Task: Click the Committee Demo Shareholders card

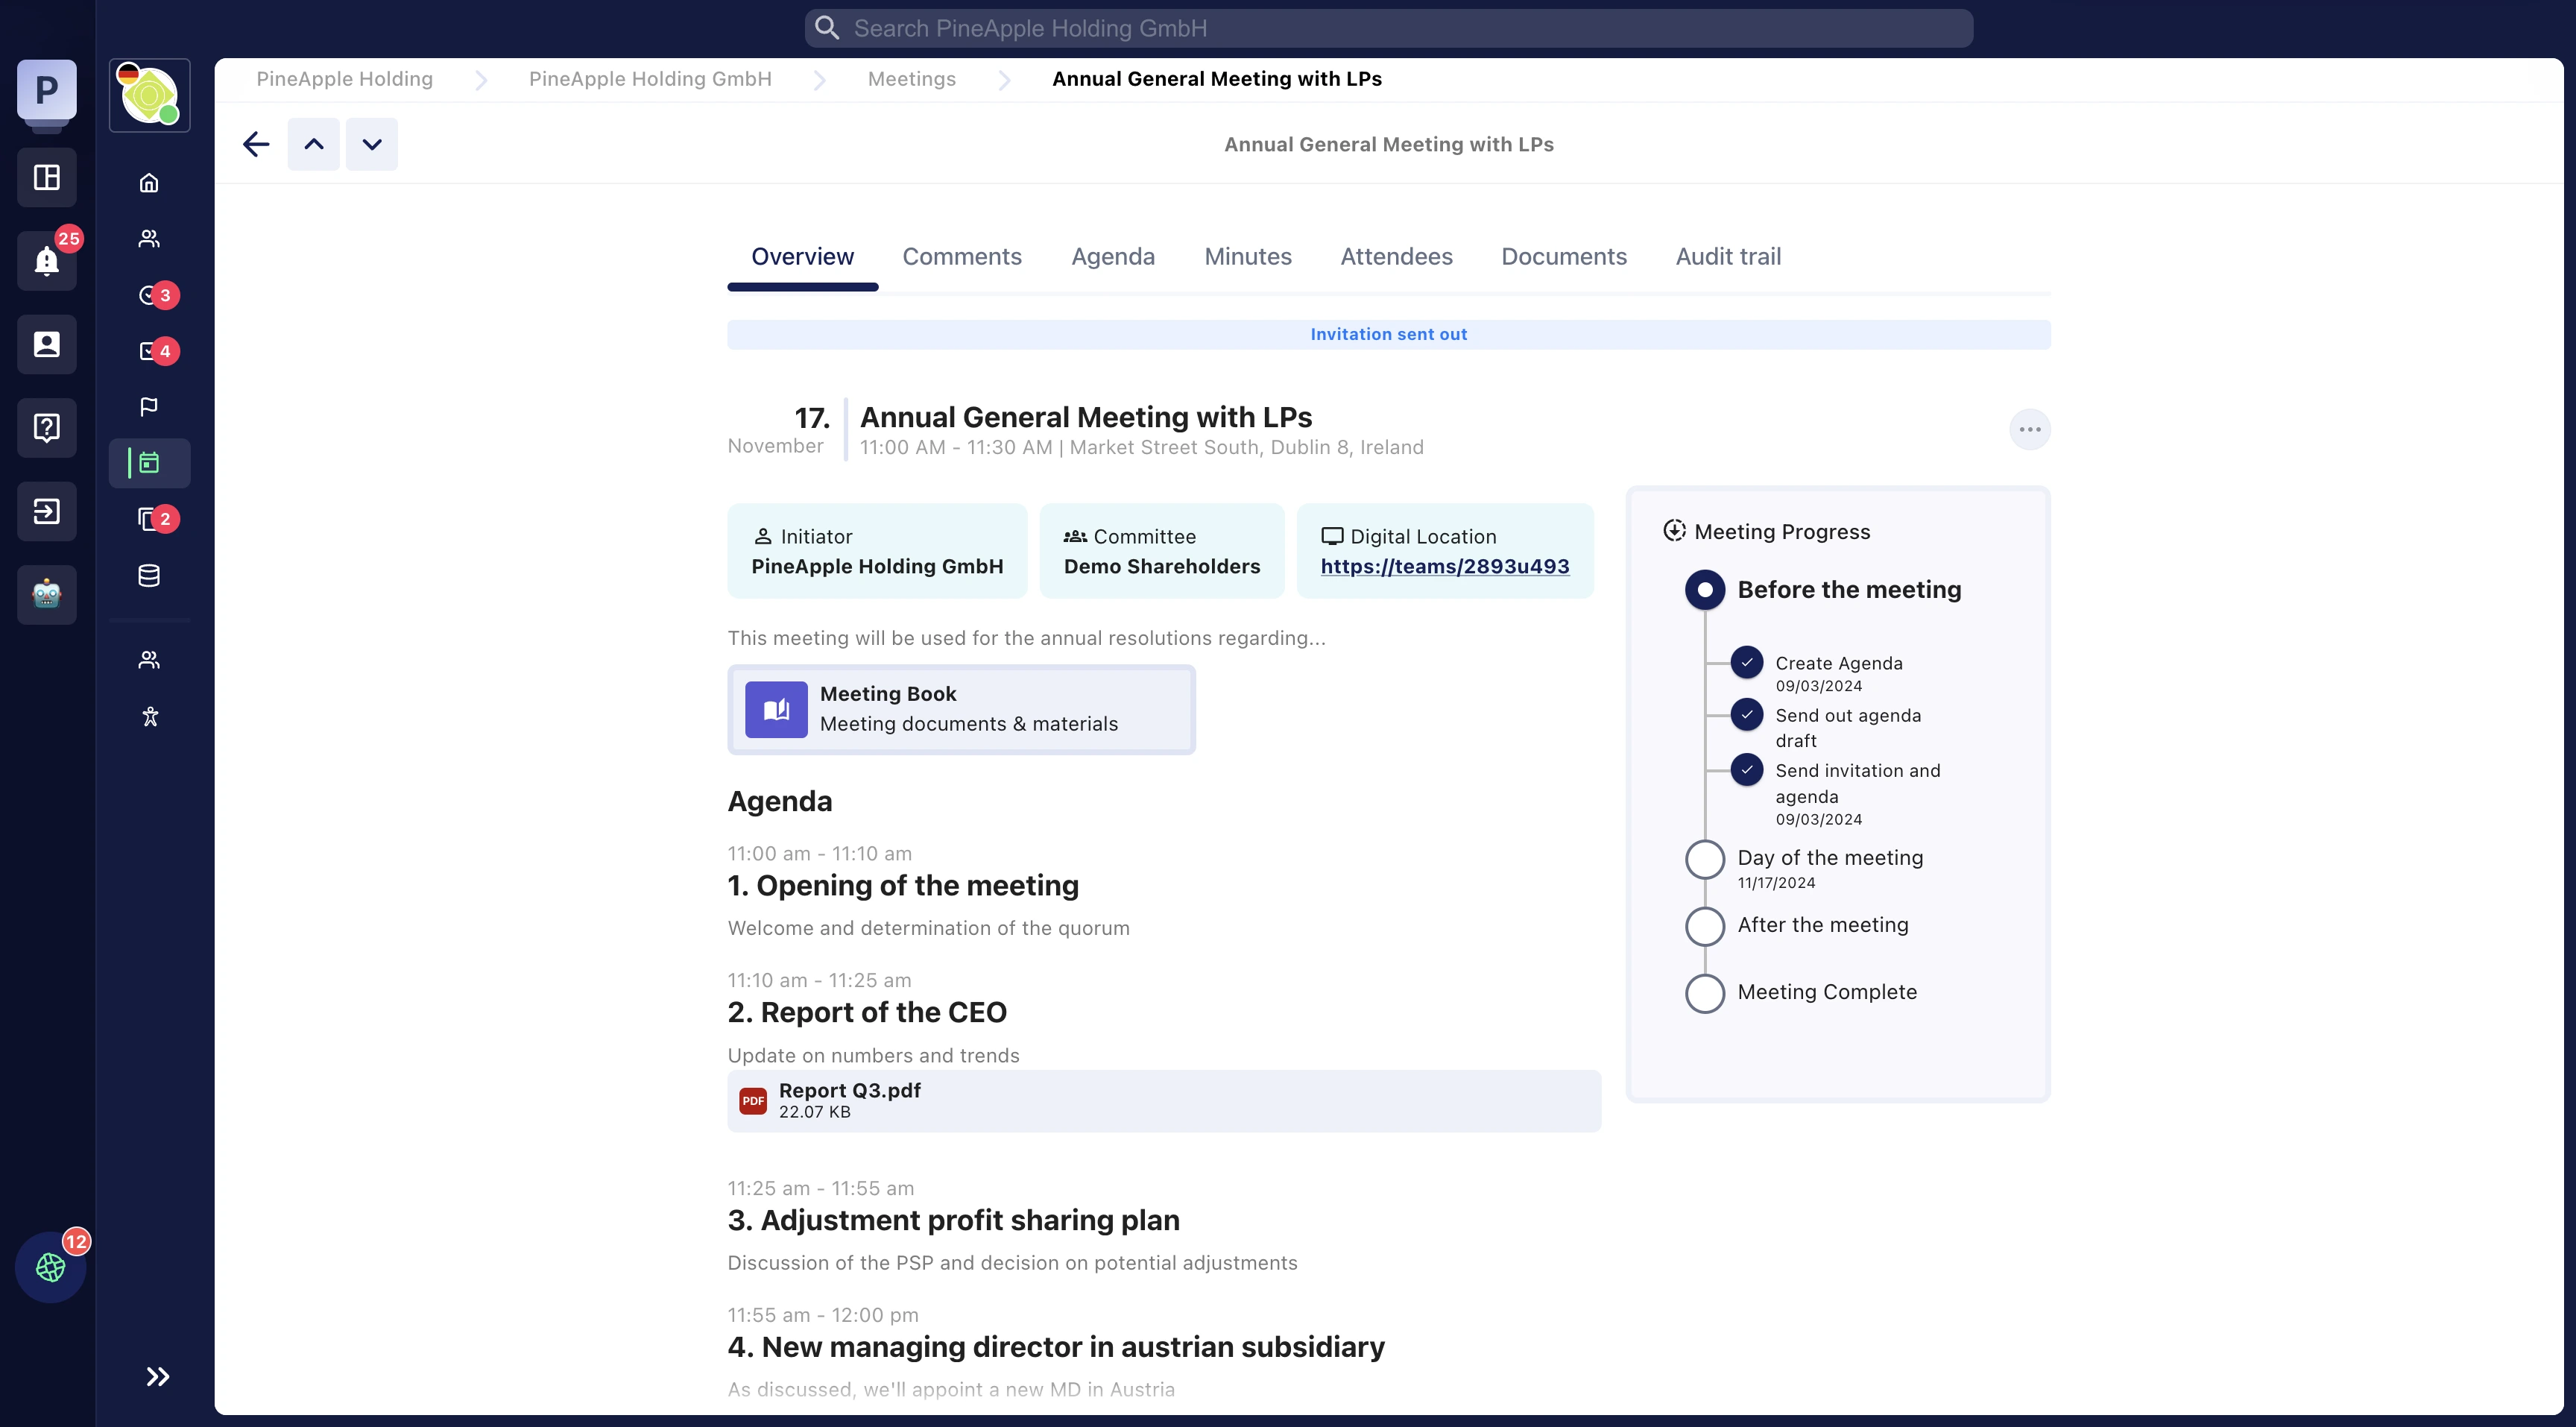Action: (x=1162, y=551)
